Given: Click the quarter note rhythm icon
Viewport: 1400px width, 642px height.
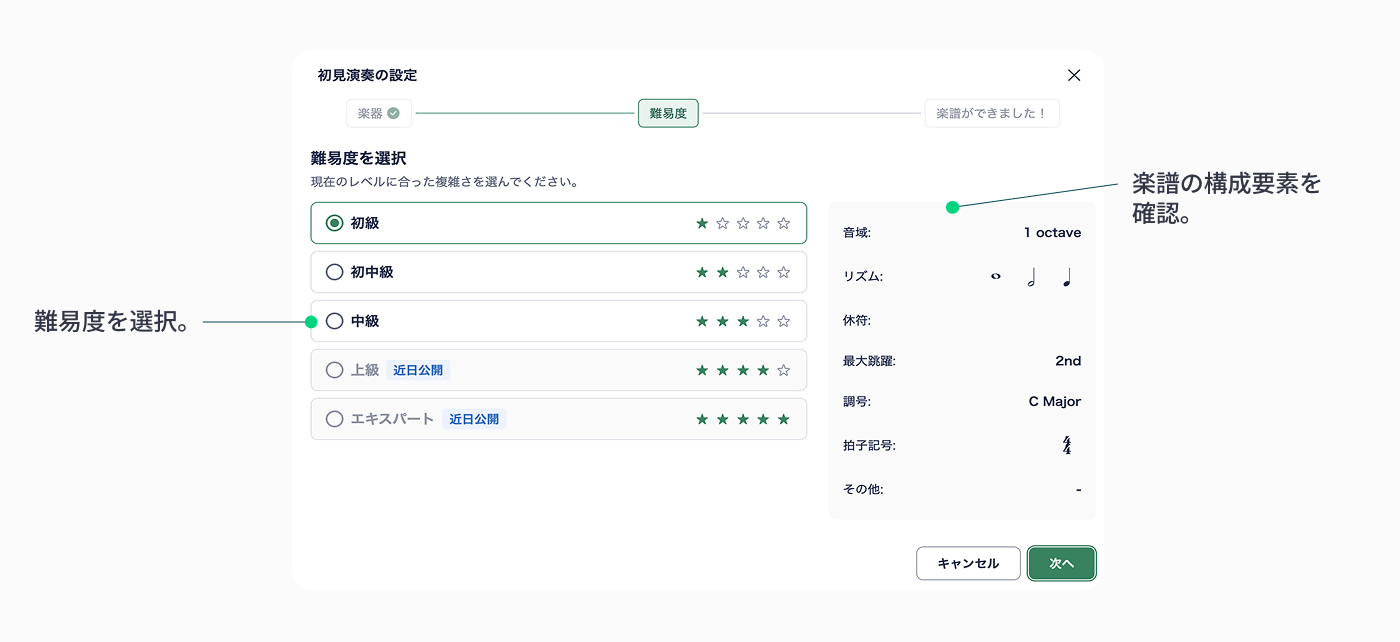Looking at the screenshot, I should pyautogui.click(x=1067, y=277).
